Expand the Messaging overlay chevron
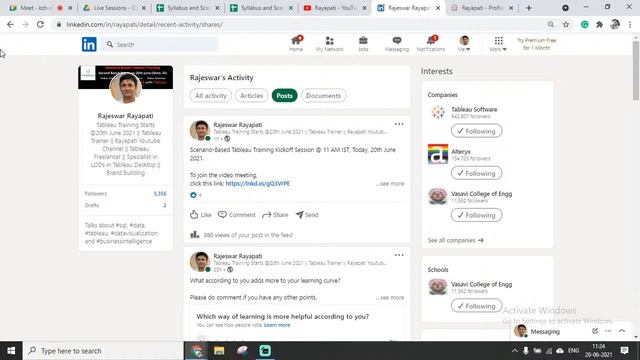640x360 pixels. [622, 331]
